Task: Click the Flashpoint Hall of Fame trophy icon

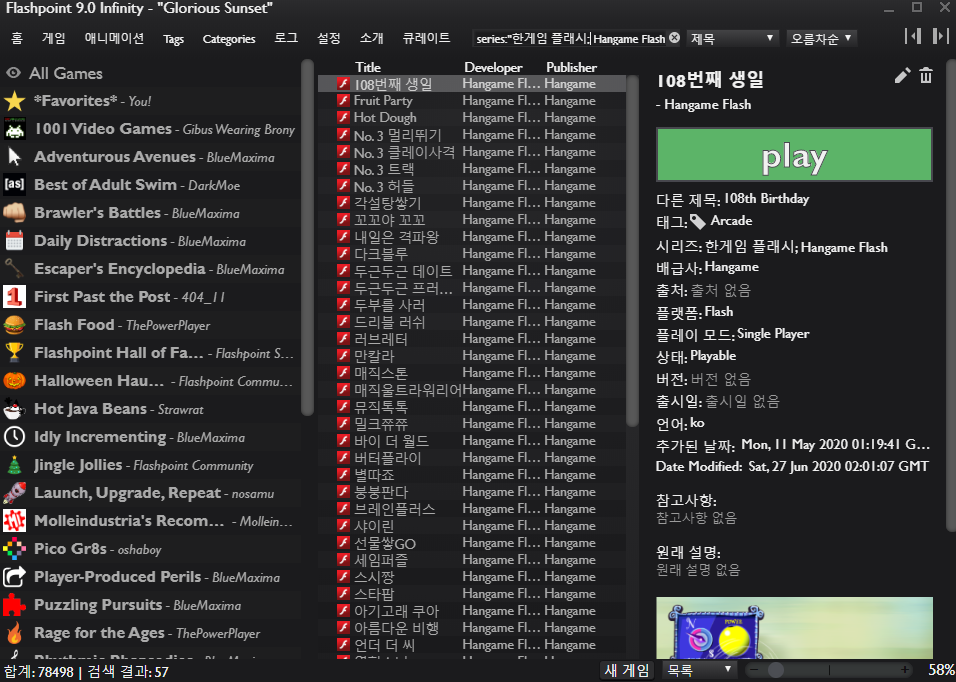Action: (15, 353)
